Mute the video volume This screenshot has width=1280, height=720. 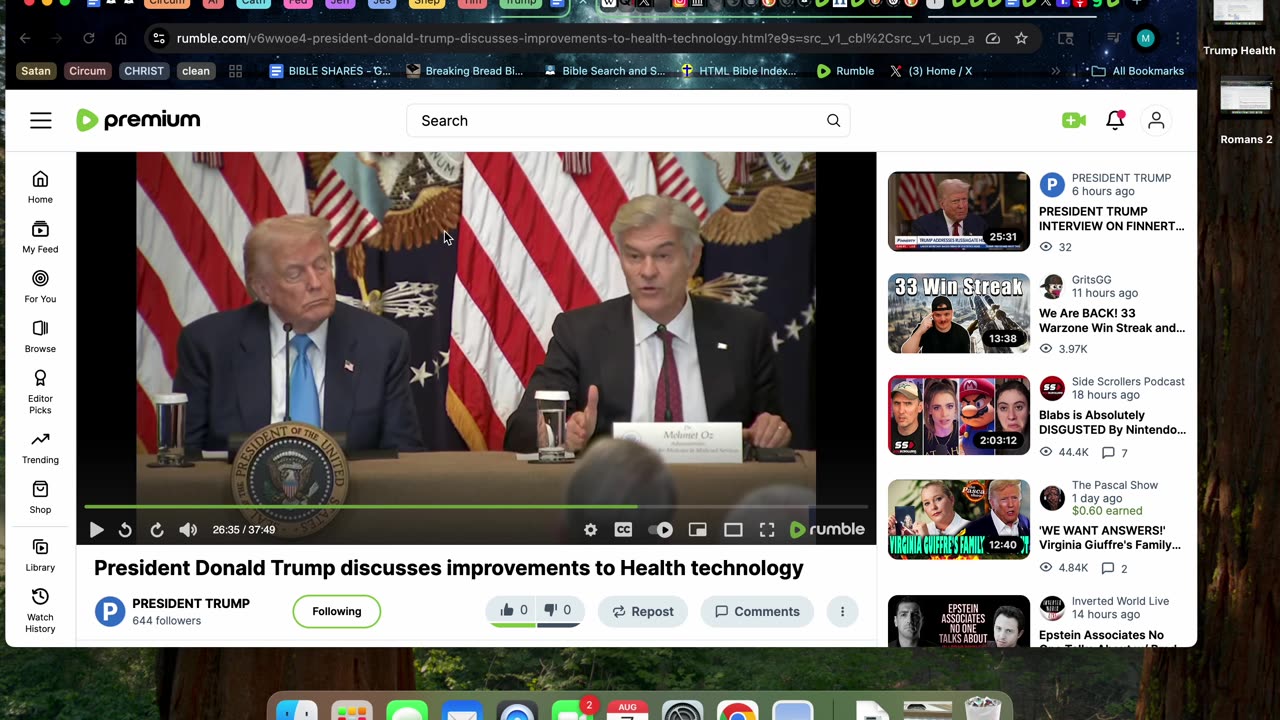point(188,530)
